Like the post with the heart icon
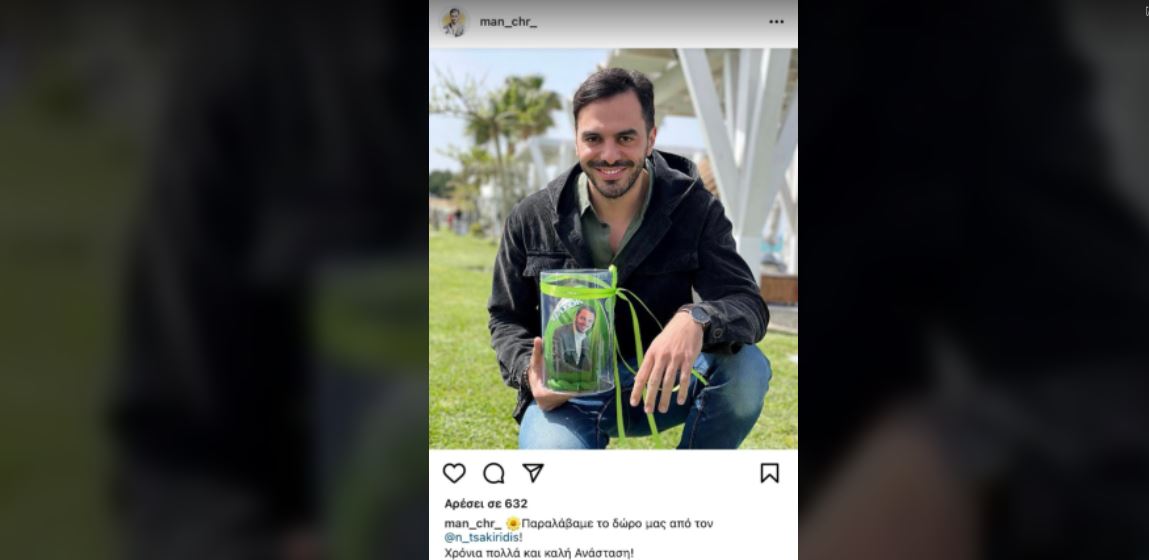Image resolution: width=1149 pixels, height=560 pixels. tap(454, 474)
